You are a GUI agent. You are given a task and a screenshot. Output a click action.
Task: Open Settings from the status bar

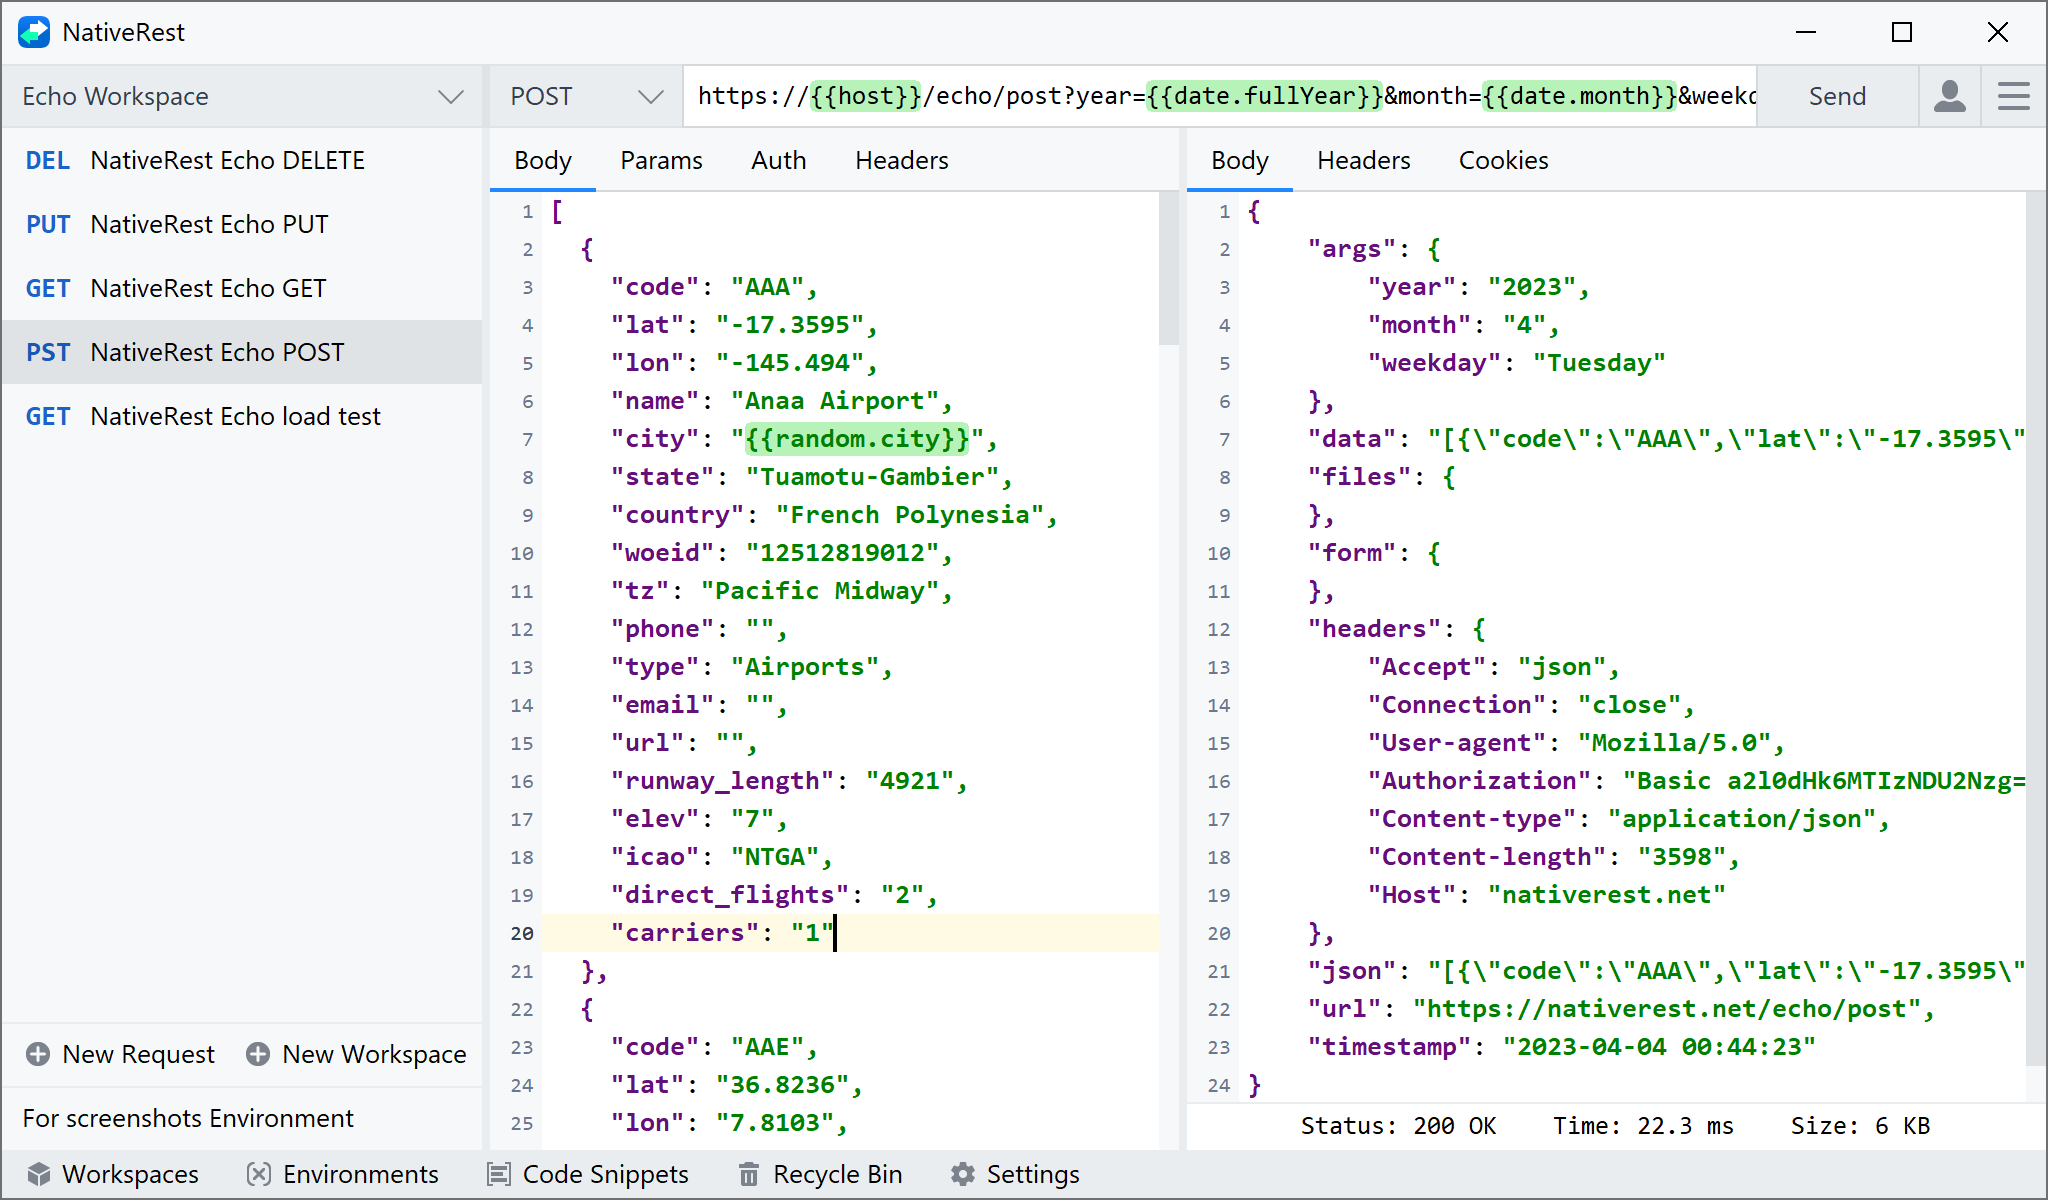[1014, 1174]
